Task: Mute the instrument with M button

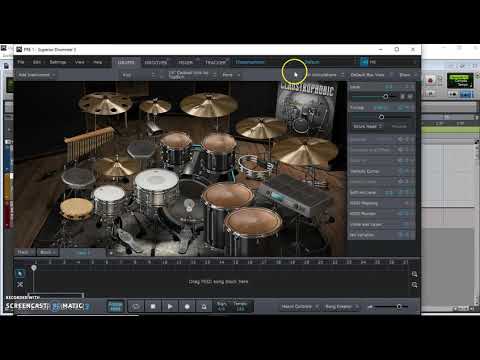Action: pos(410,97)
